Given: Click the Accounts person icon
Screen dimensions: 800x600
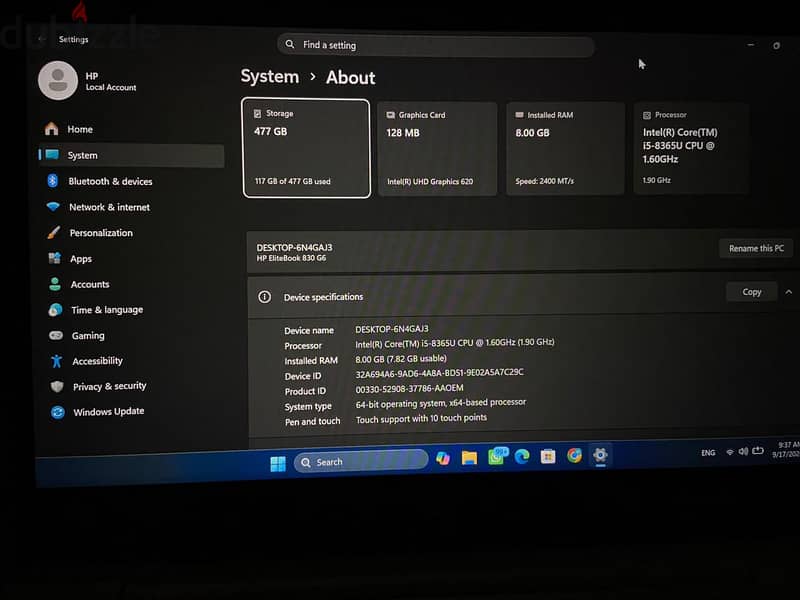Looking at the screenshot, I should tap(55, 284).
